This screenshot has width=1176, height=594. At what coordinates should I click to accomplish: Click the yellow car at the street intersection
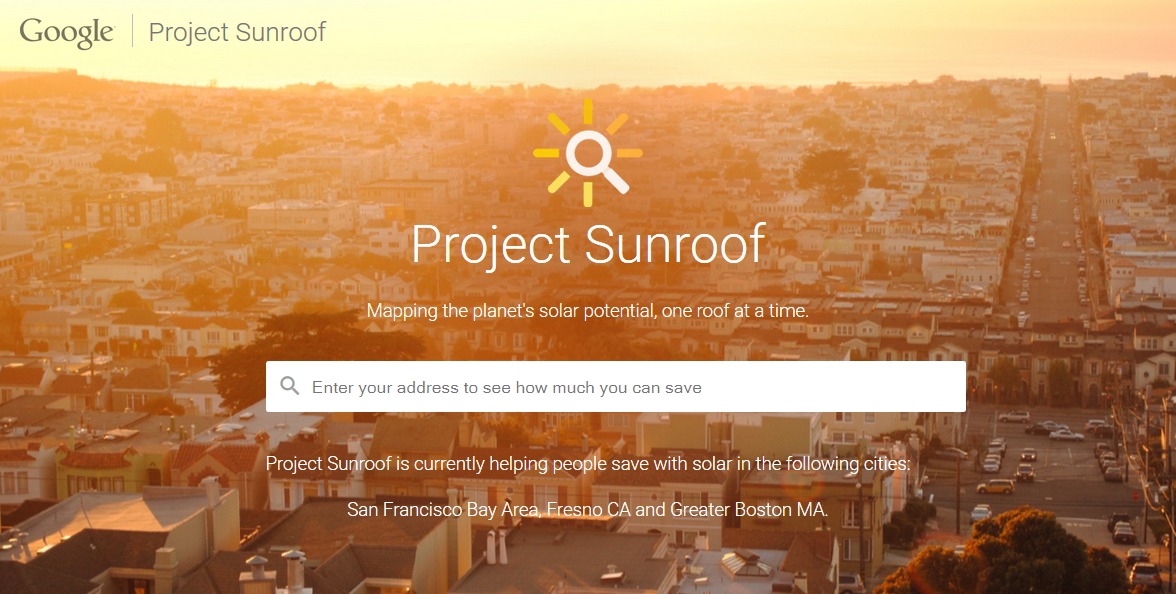pos(996,487)
